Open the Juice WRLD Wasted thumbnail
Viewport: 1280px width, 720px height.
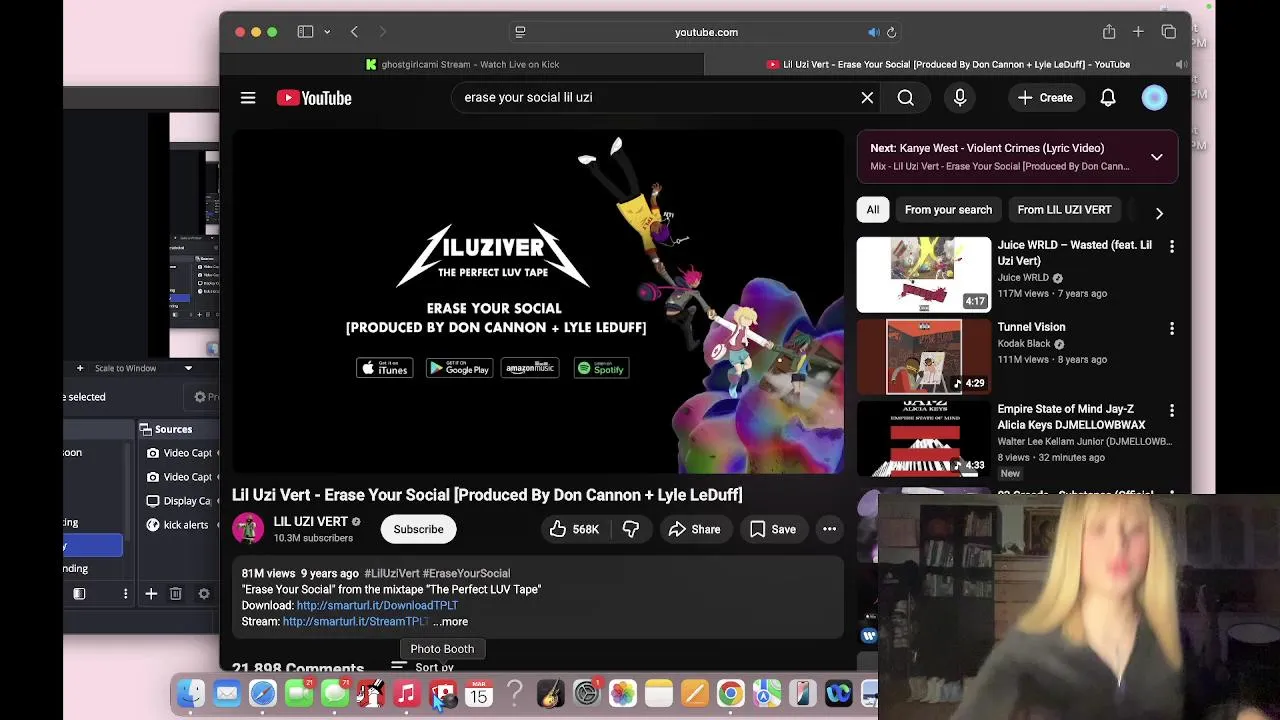[924, 274]
